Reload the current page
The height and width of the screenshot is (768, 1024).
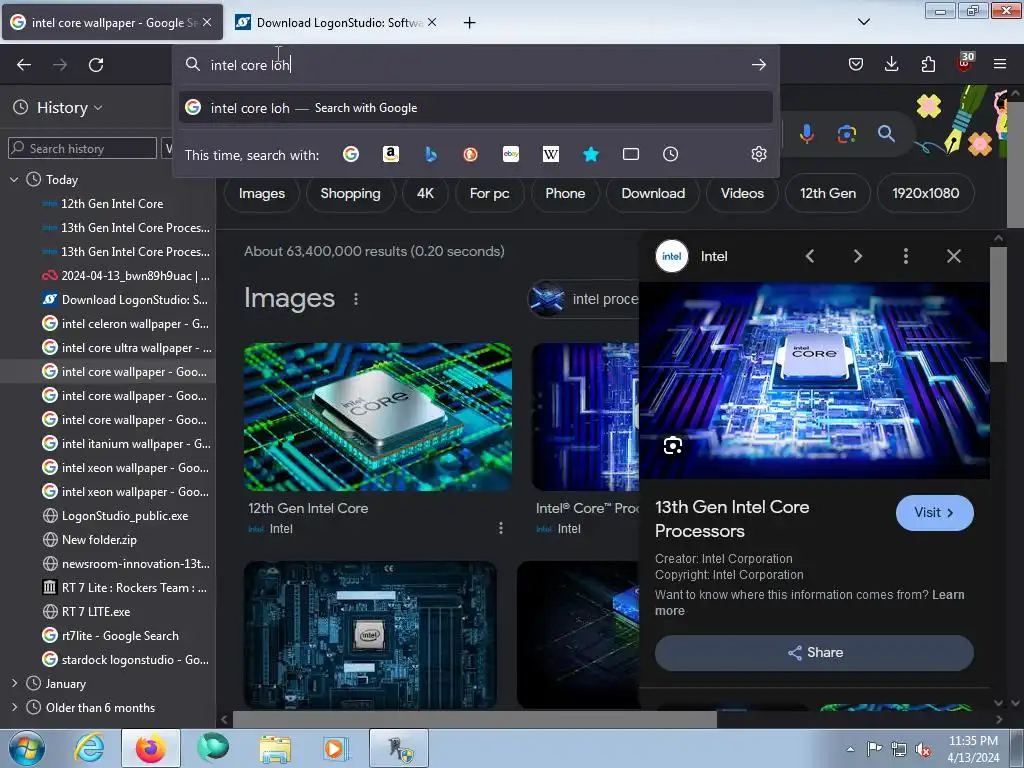96,65
